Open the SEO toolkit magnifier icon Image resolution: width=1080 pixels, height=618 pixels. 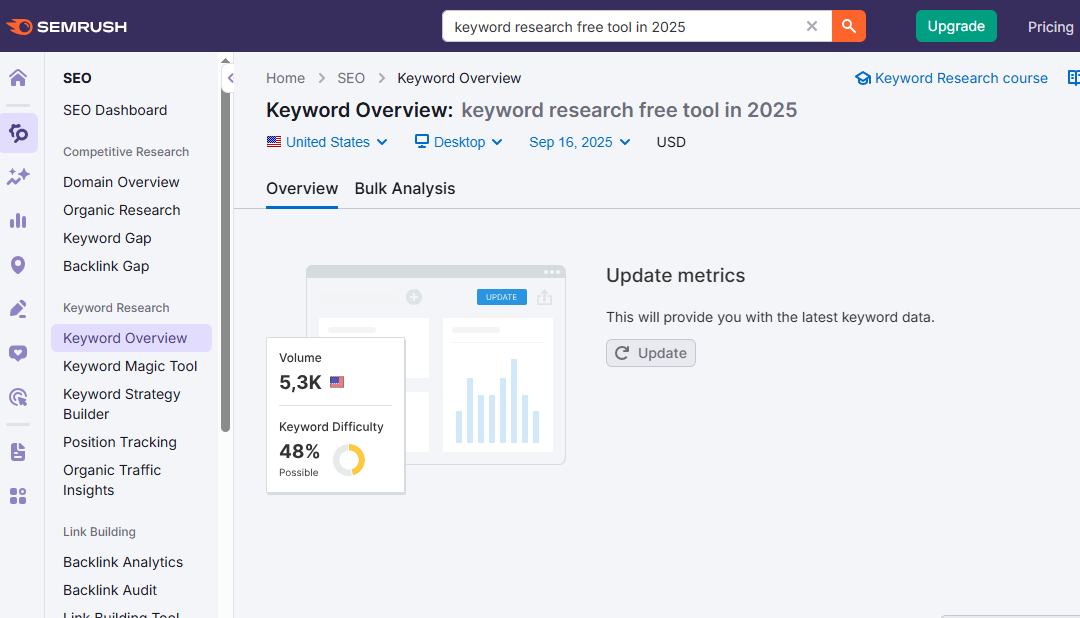(19, 133)
